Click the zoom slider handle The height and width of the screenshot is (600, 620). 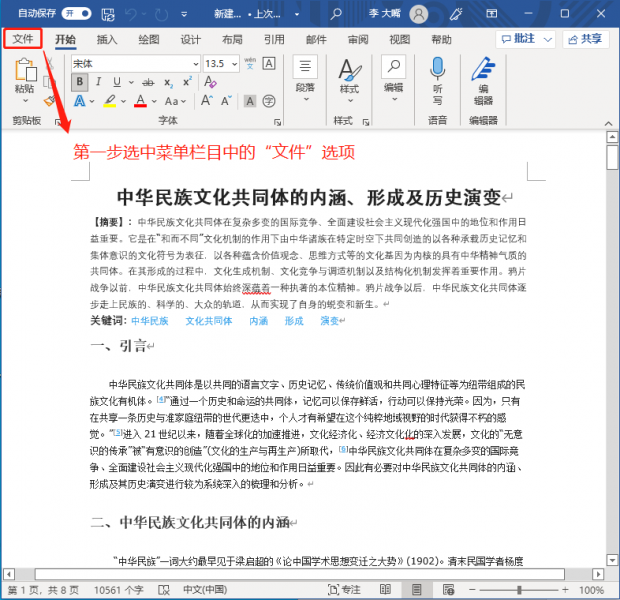point(519,590)
